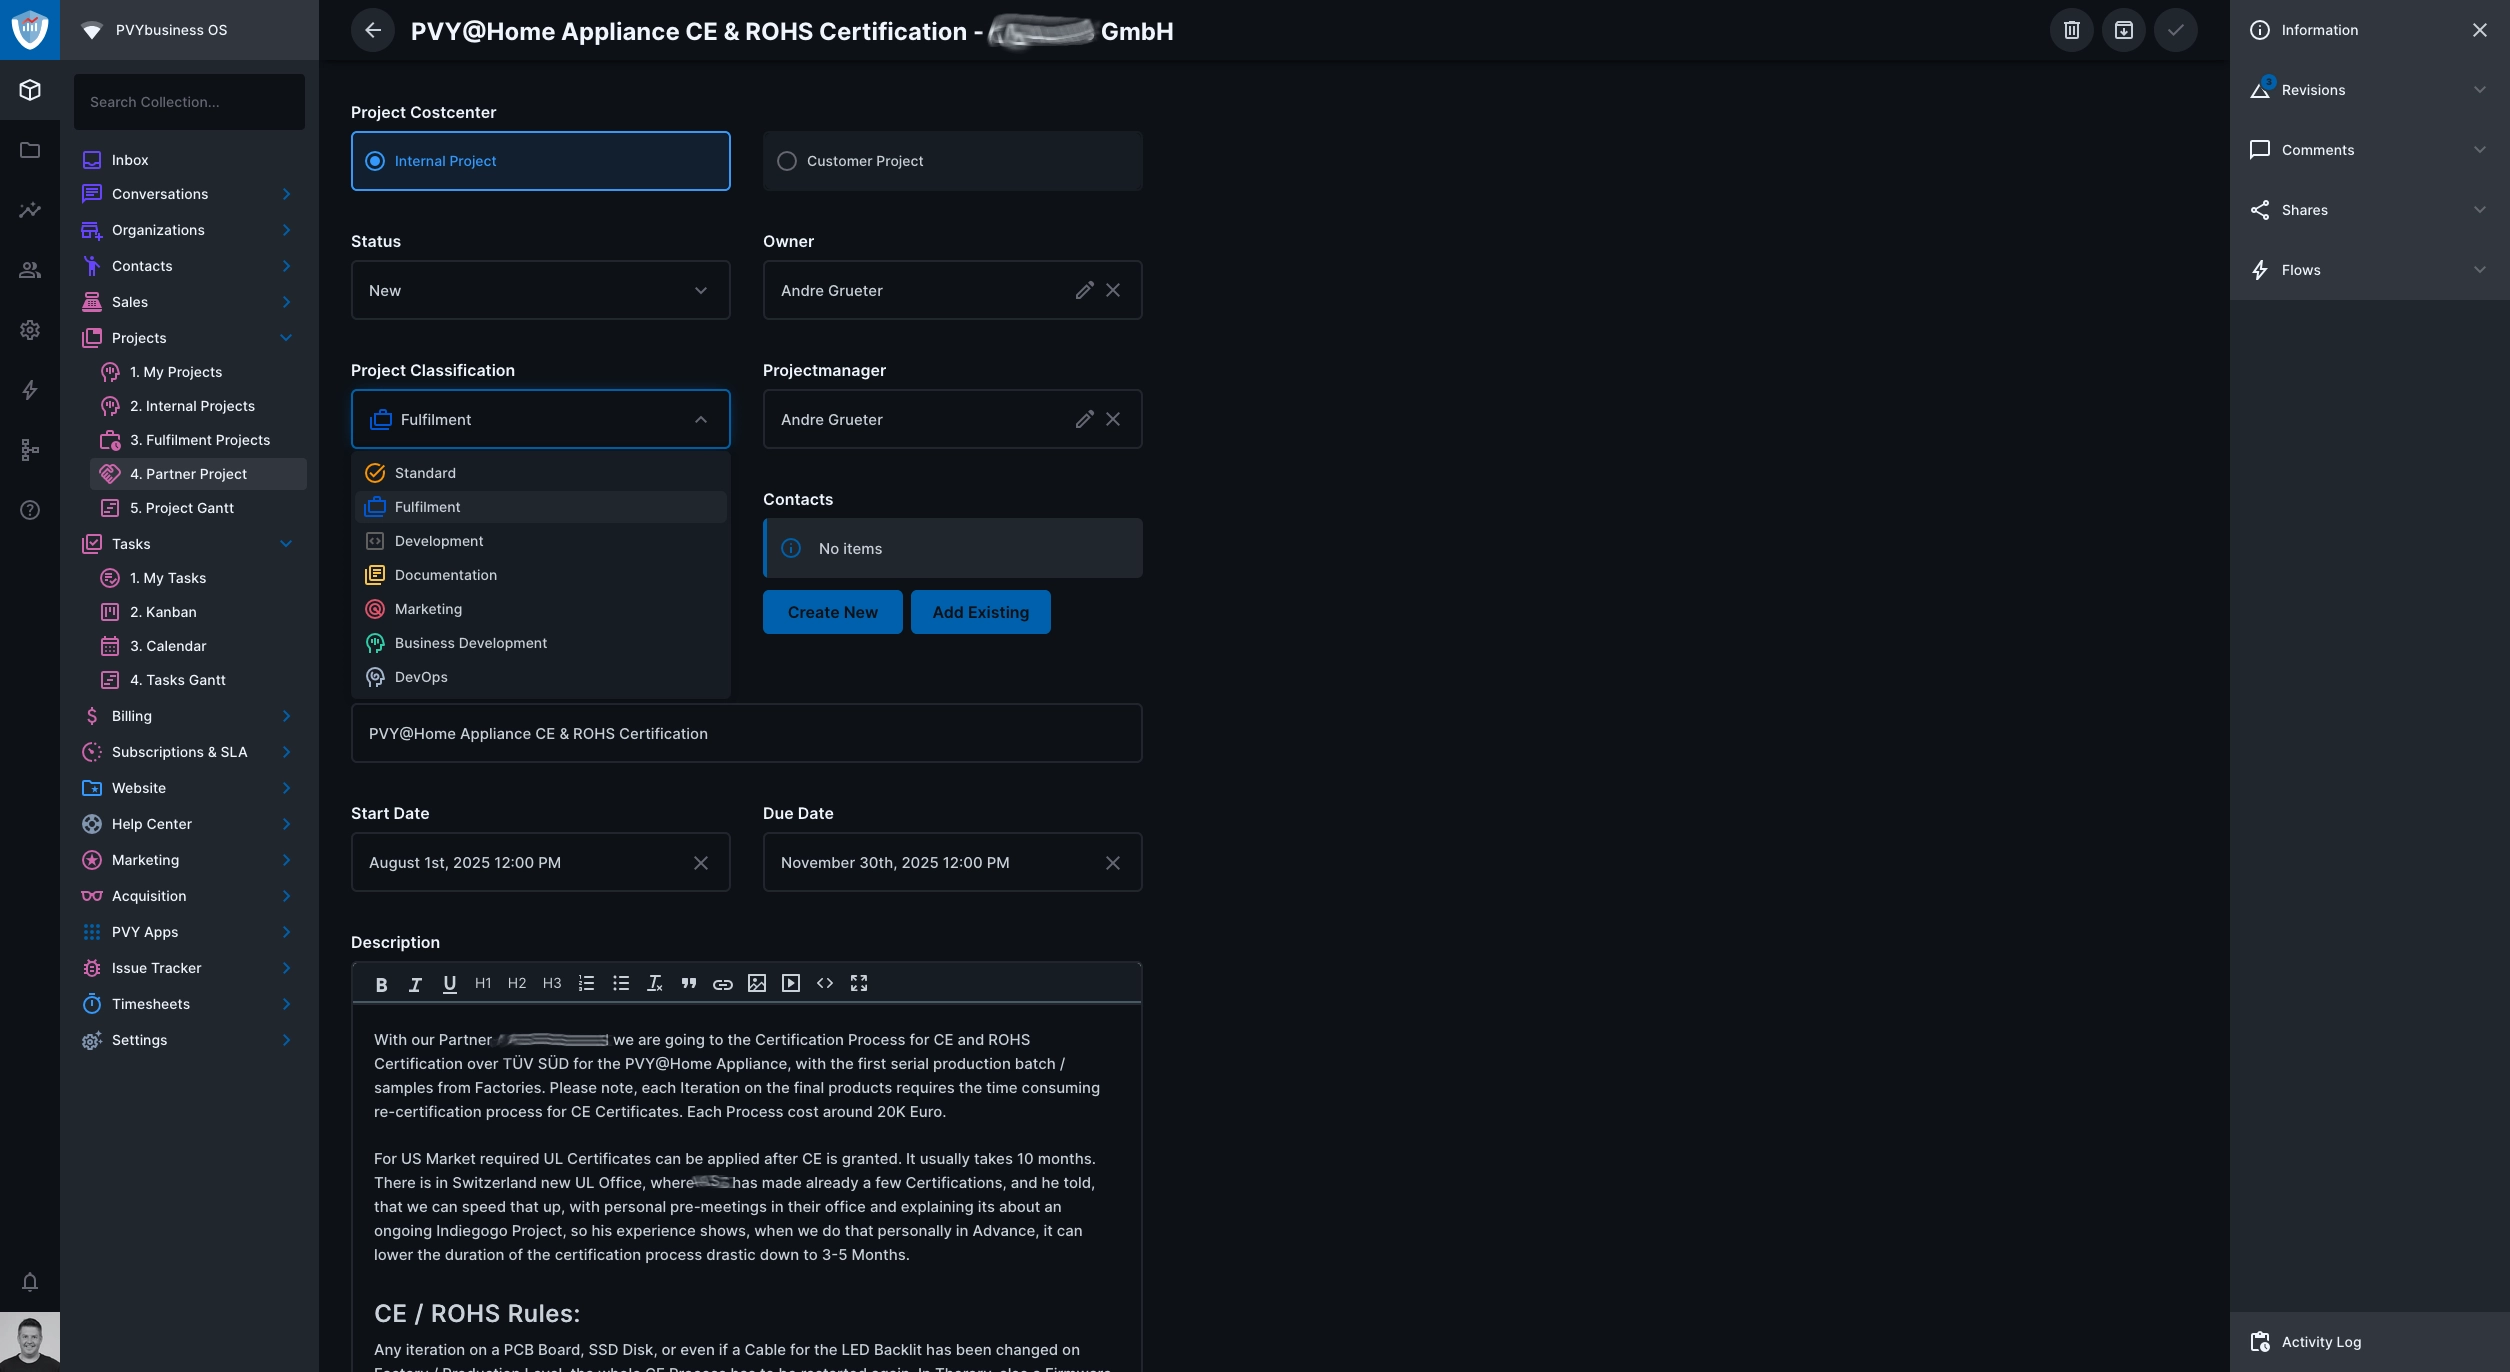Click the project title input field

pyautogui.click(x=746, y=734)
